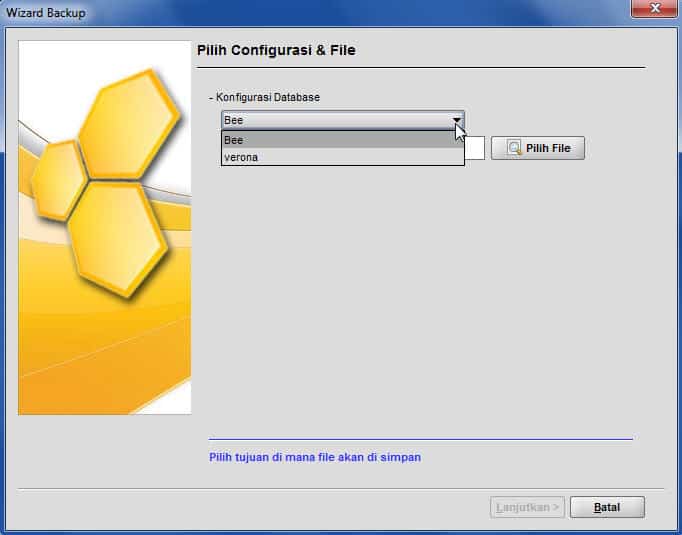Click the 'Wizard Backup' window title
This screenshot has width=682, height=535.
click(x=46, y=13)
